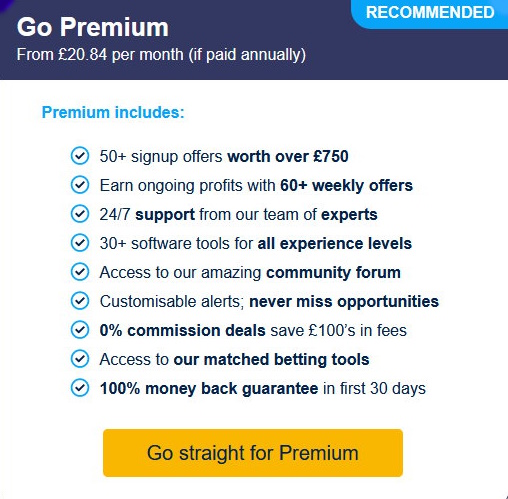Click the From £20.84 per month text
The image size is (508, 499).
pyautogui.click(x=161, y=55)
